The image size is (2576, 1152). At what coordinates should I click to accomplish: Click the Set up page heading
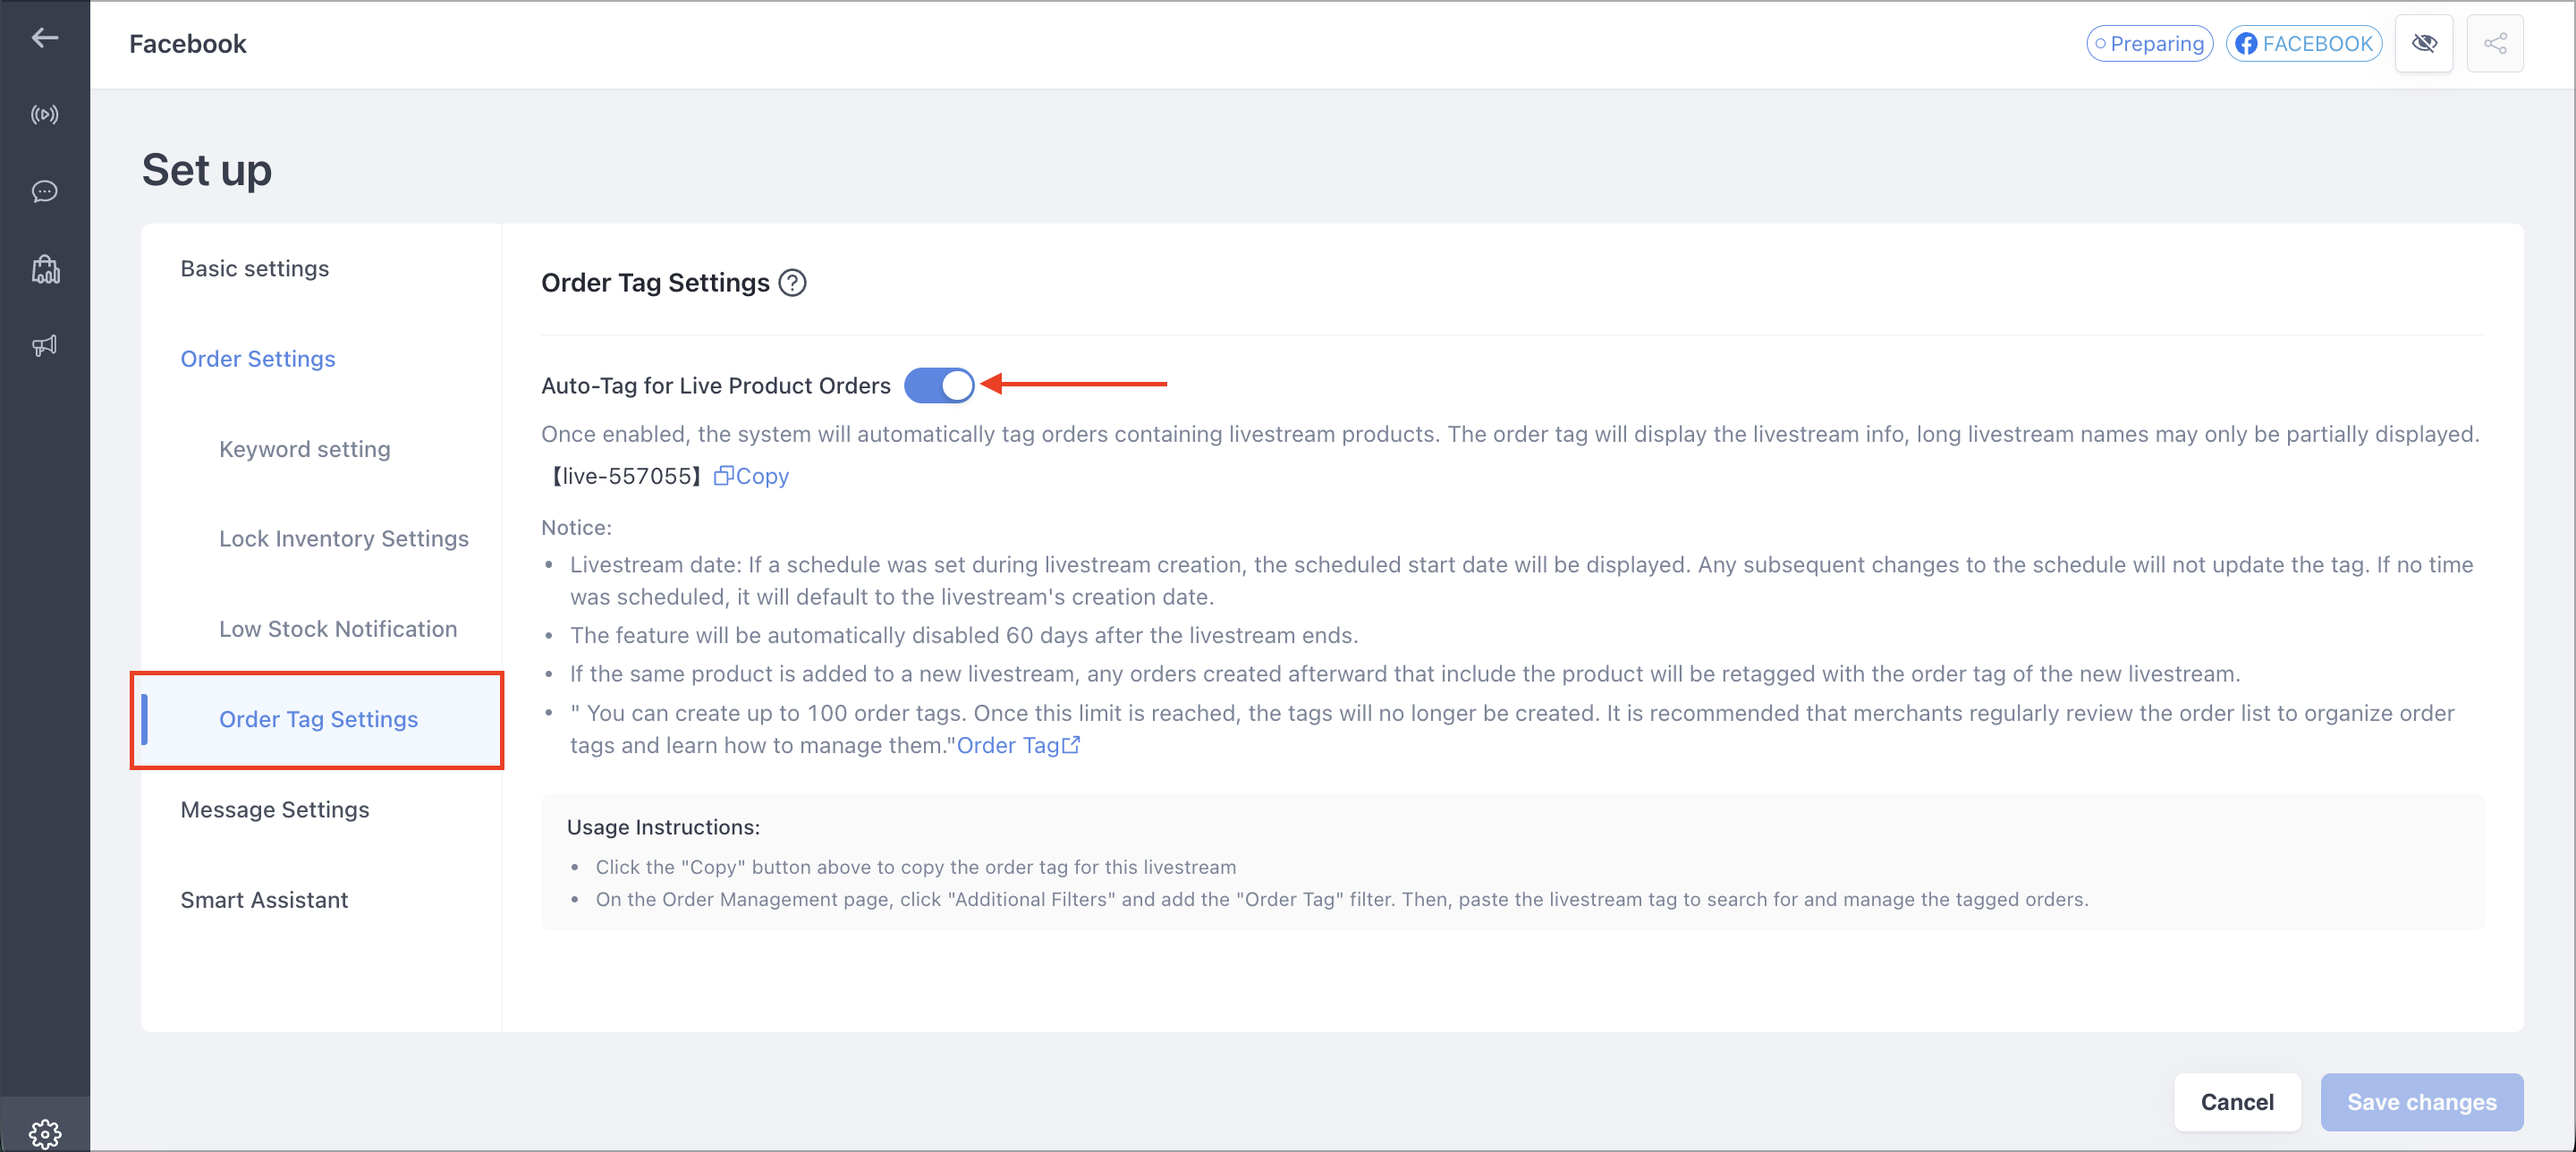(207, 169)
